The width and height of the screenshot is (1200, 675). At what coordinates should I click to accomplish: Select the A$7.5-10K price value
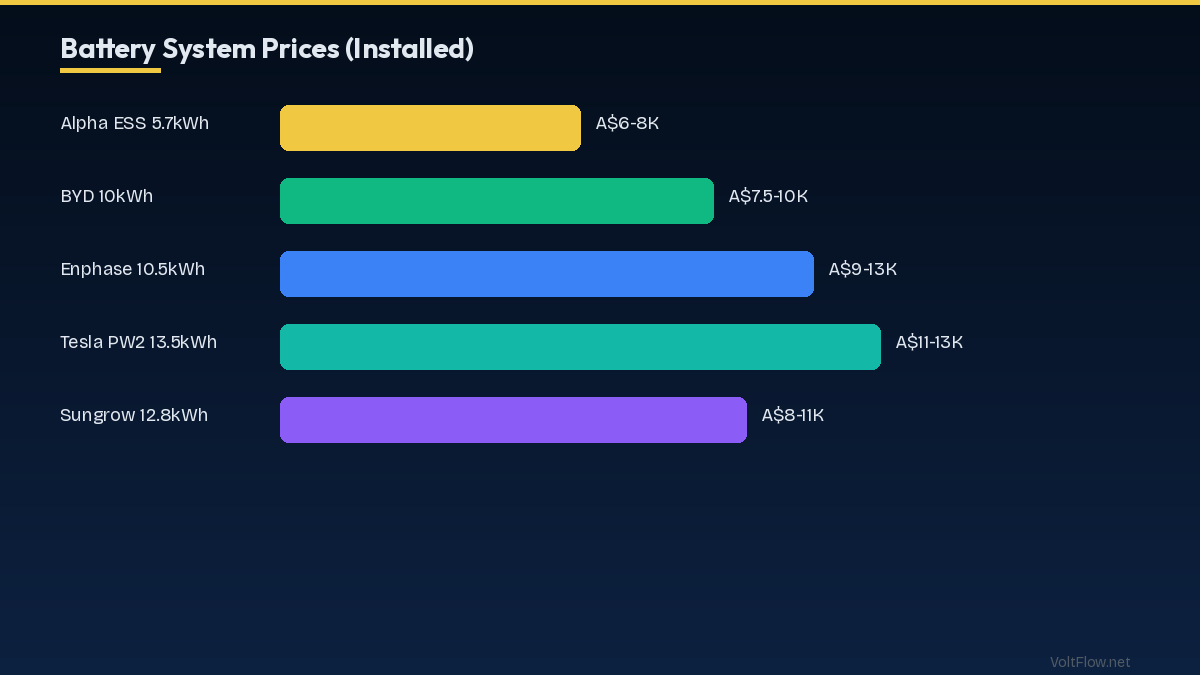click(x=768, y=196)
